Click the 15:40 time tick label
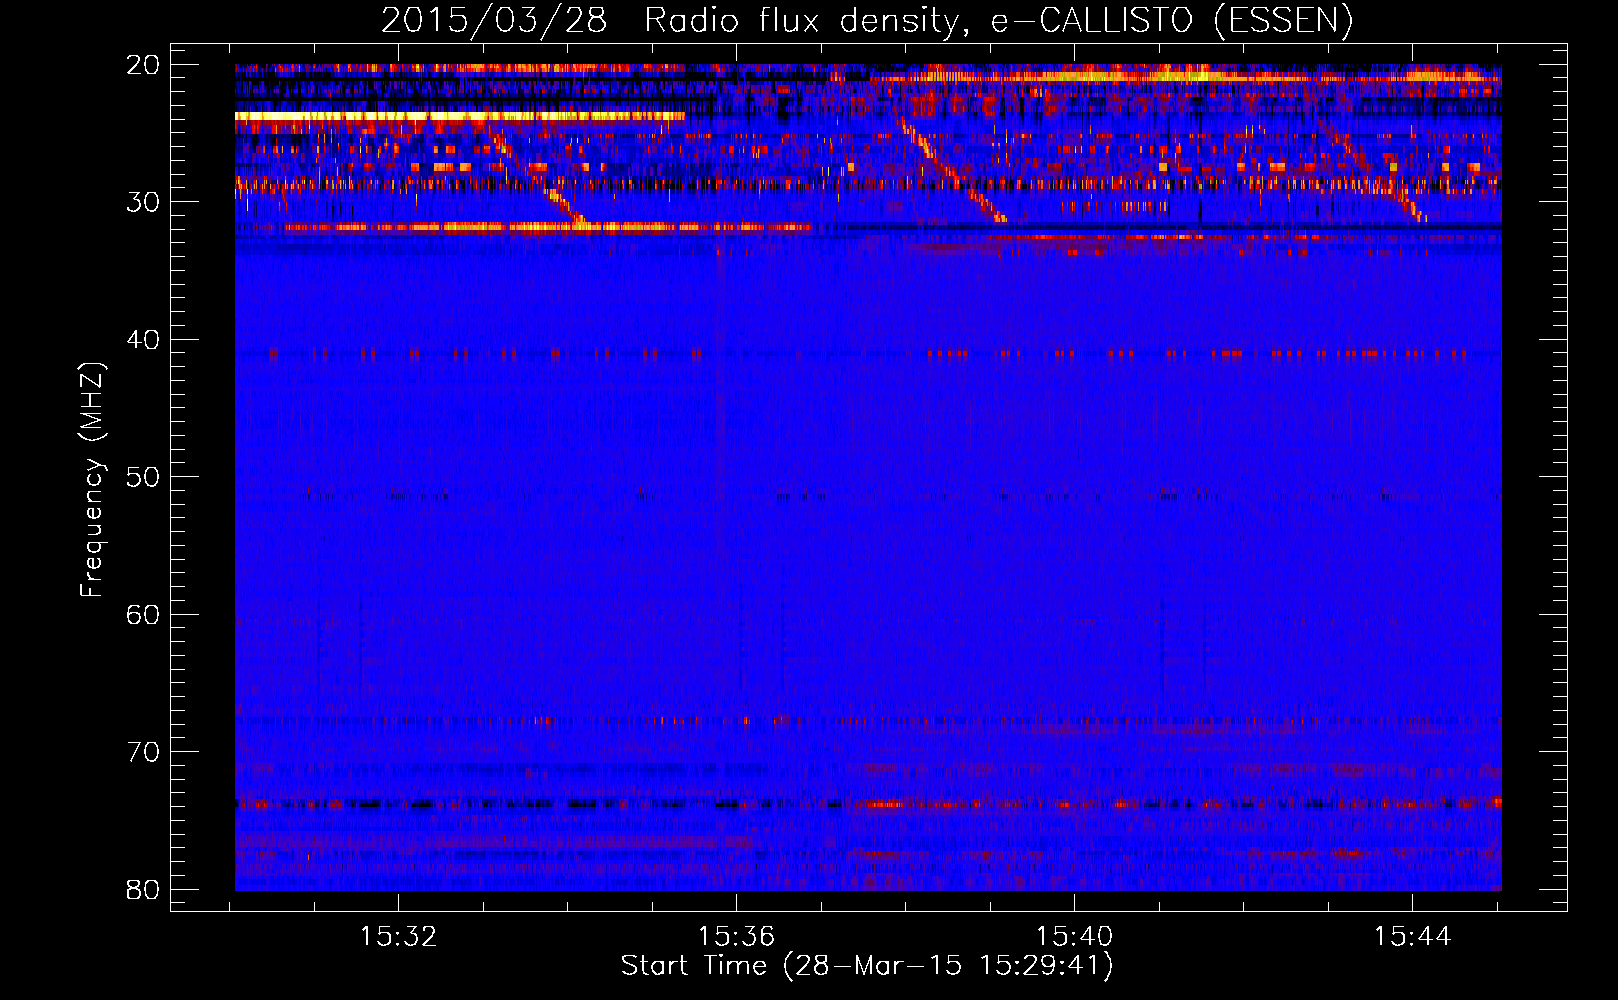This screenshot has width=1618, height=1000. [1074, 937]
